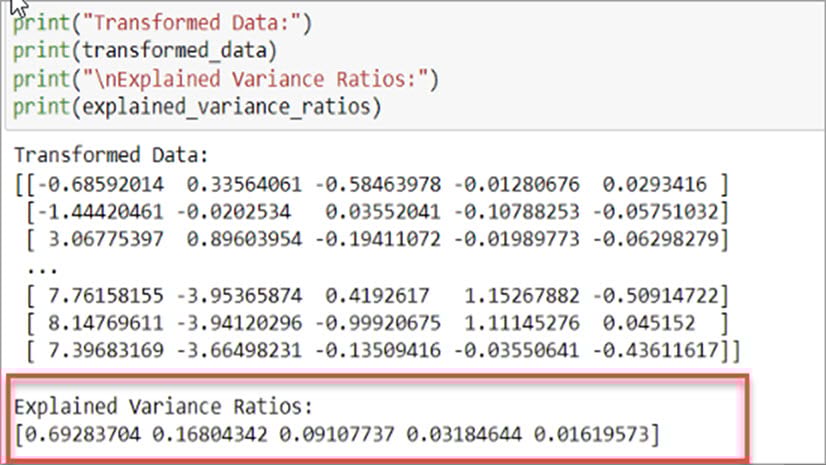The image size is (826, 465).
Task: Click the "Explained Variance Ratios:" output heading
Action: tap(162, 407)
